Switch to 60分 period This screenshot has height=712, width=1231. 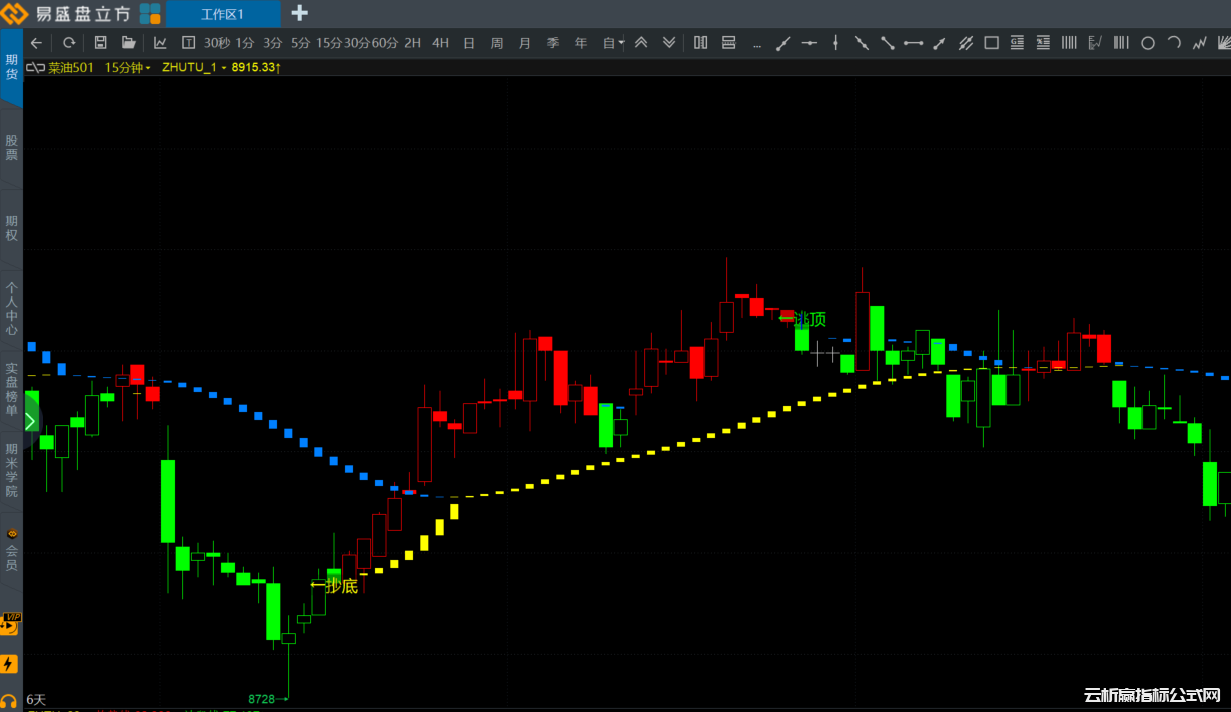[x=385, y=43]
